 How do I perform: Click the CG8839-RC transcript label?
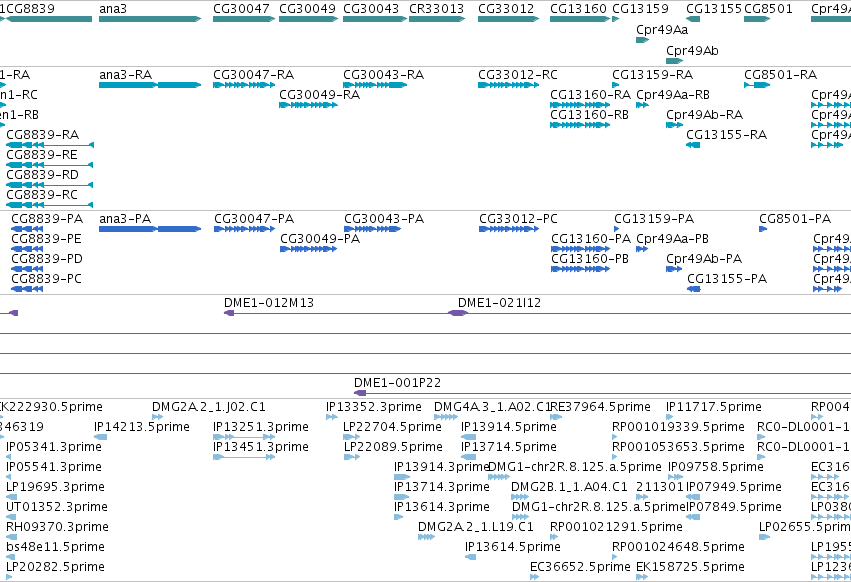(x=42, y=195)
